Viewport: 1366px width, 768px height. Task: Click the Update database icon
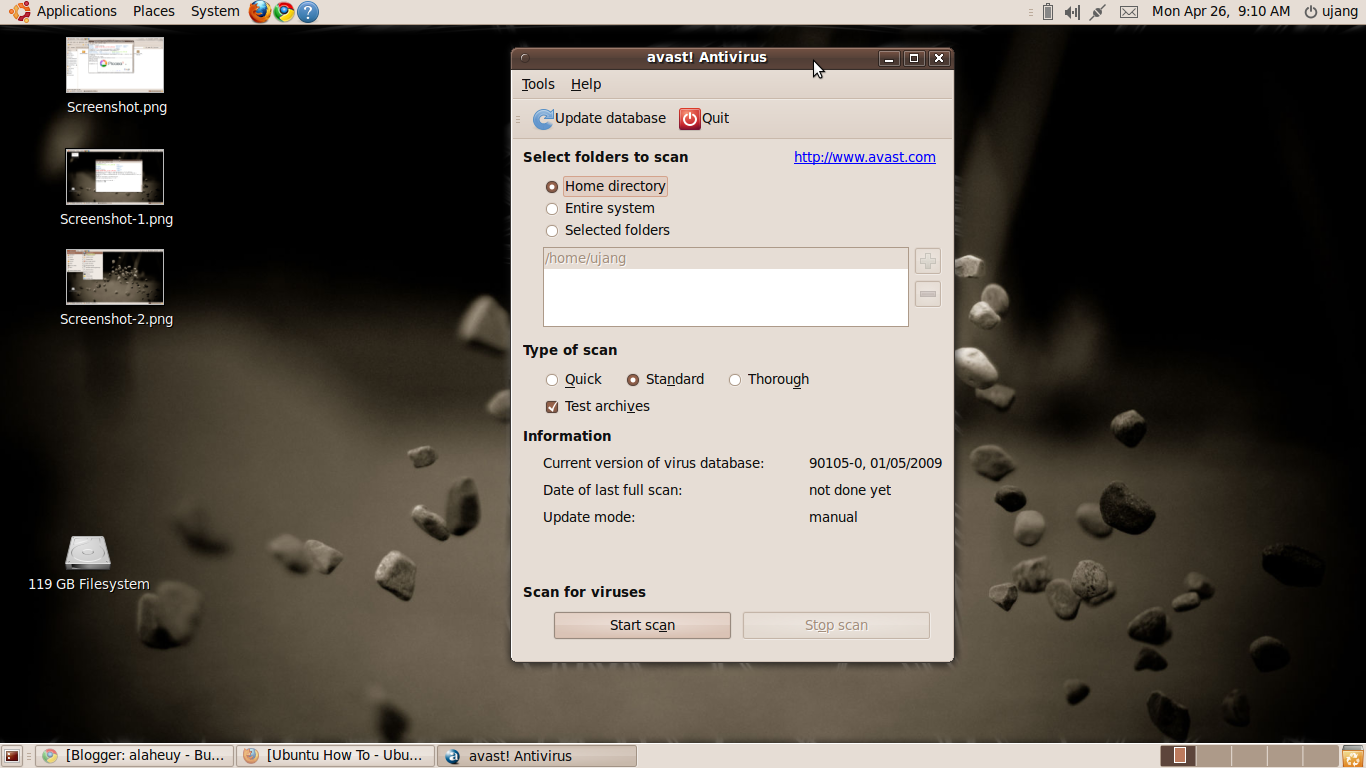543,118
